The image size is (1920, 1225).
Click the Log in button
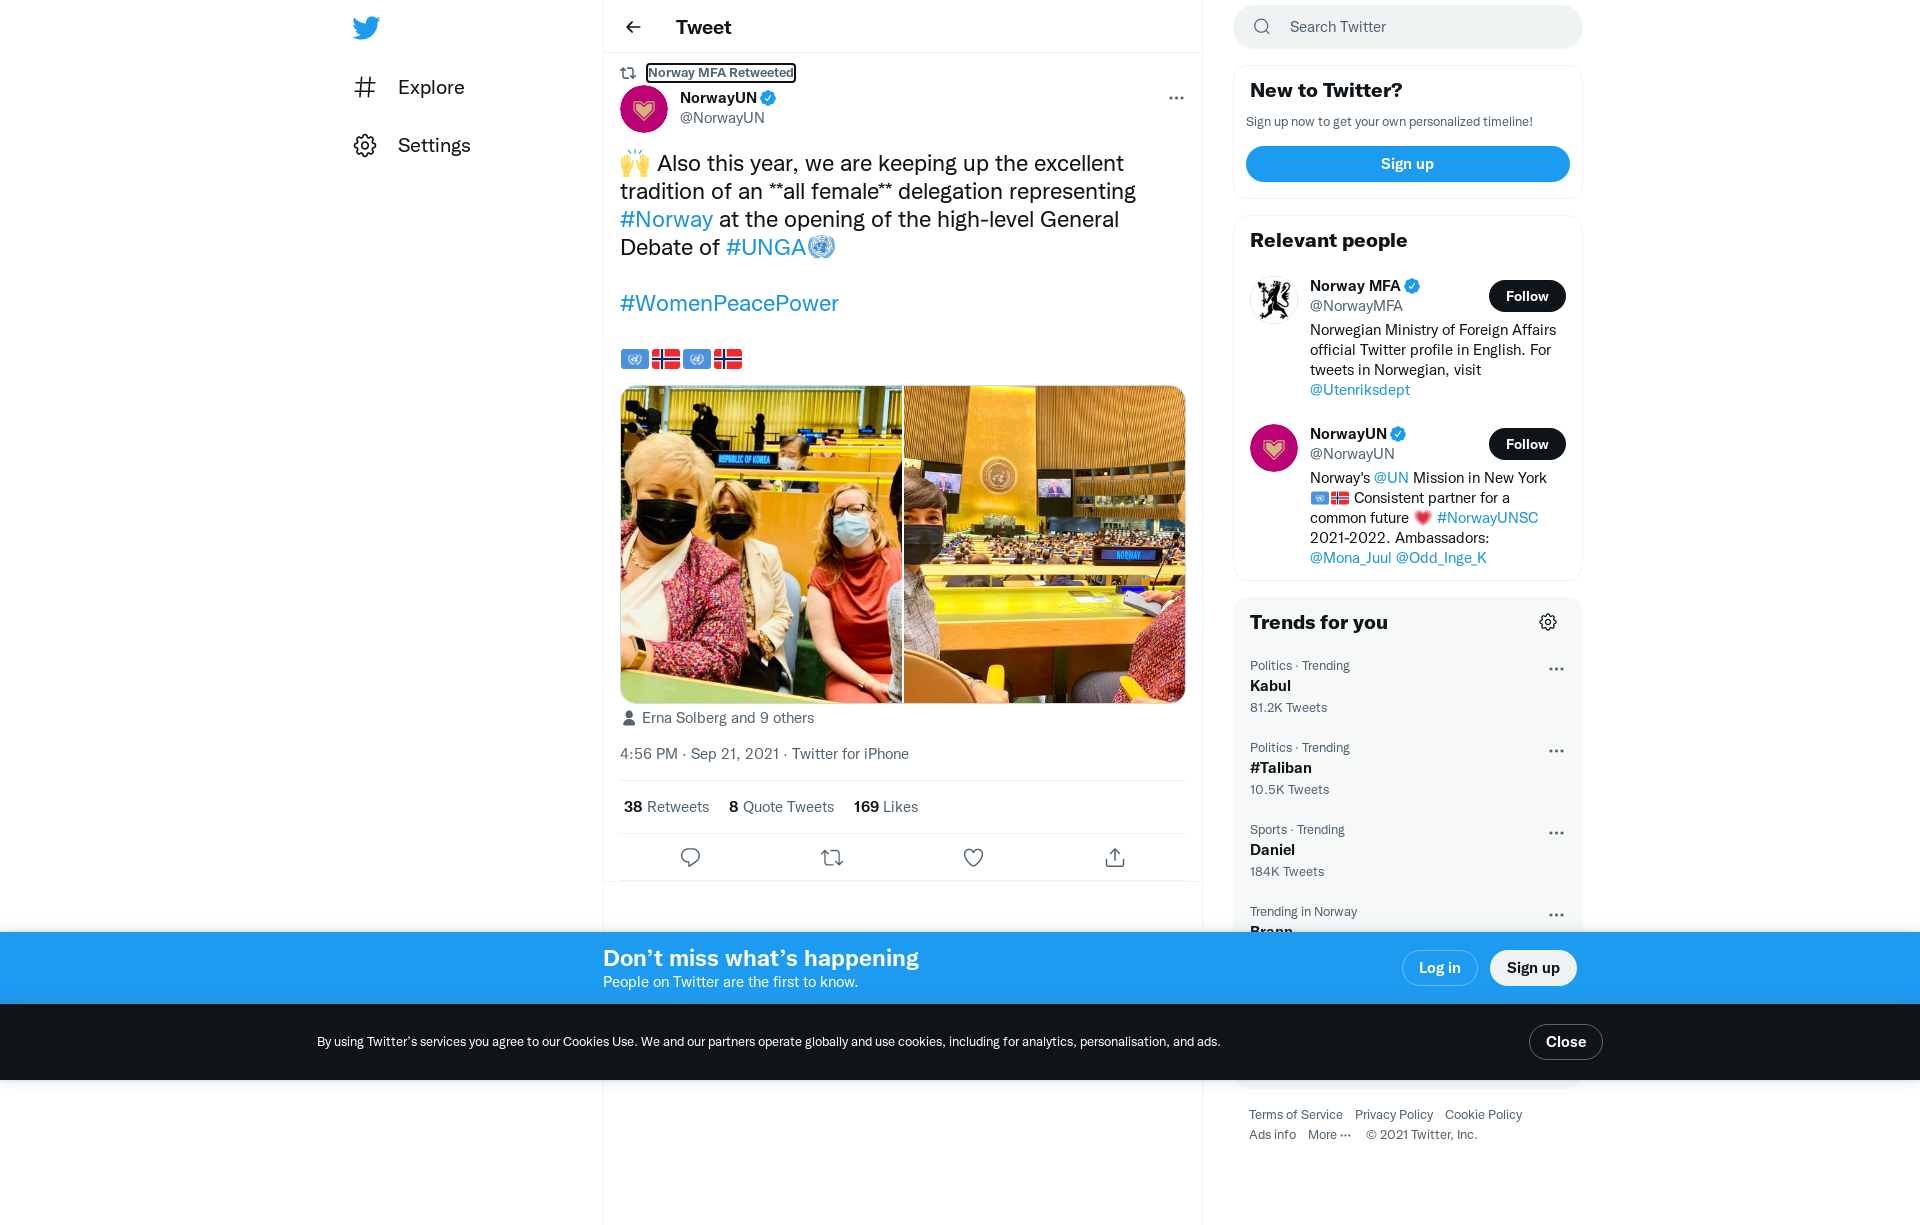1439,968
